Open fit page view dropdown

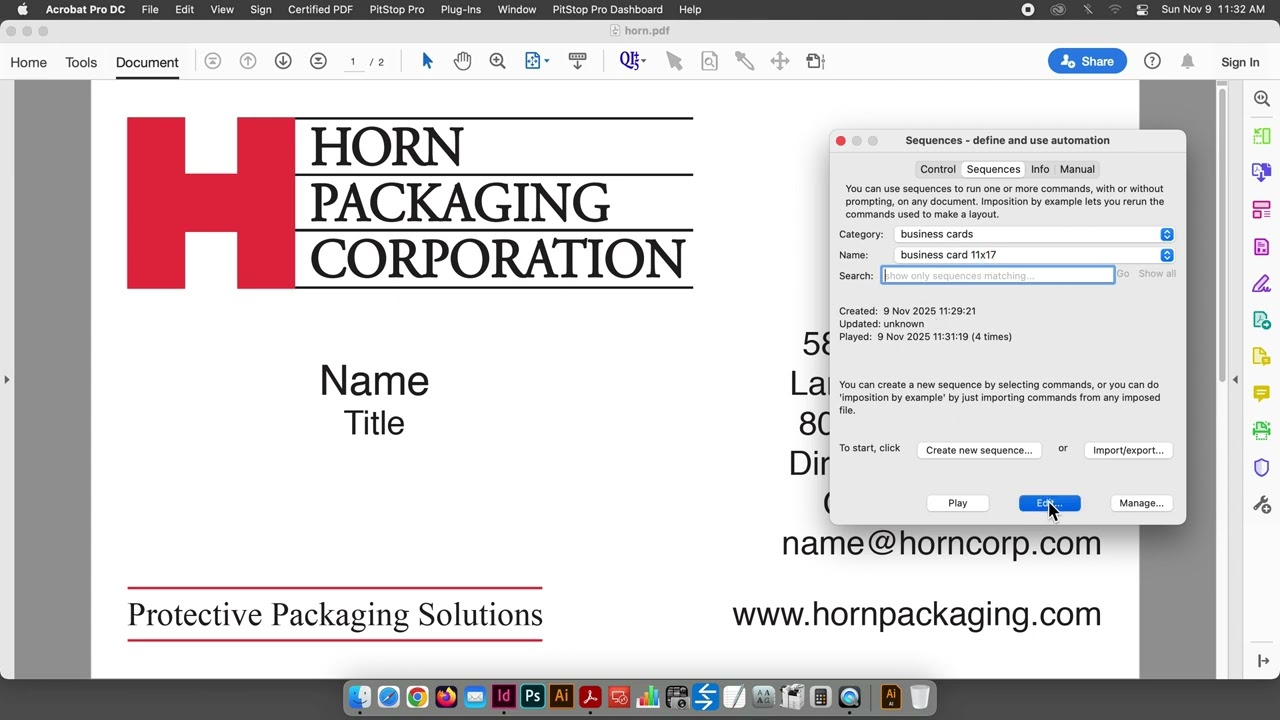tap(537, 61)
